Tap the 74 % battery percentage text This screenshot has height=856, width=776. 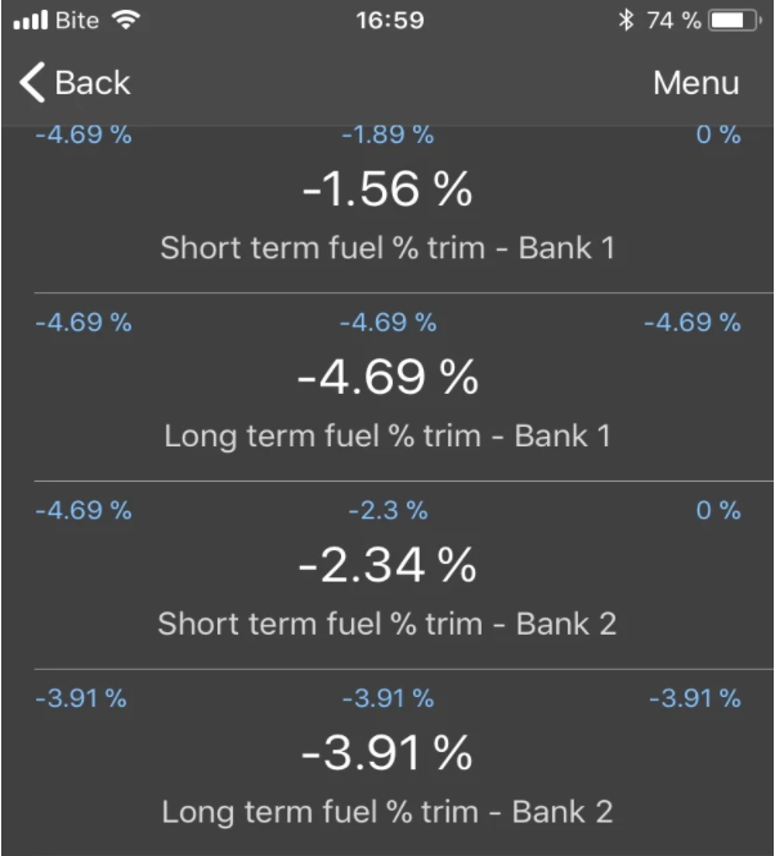pos(673,21)
